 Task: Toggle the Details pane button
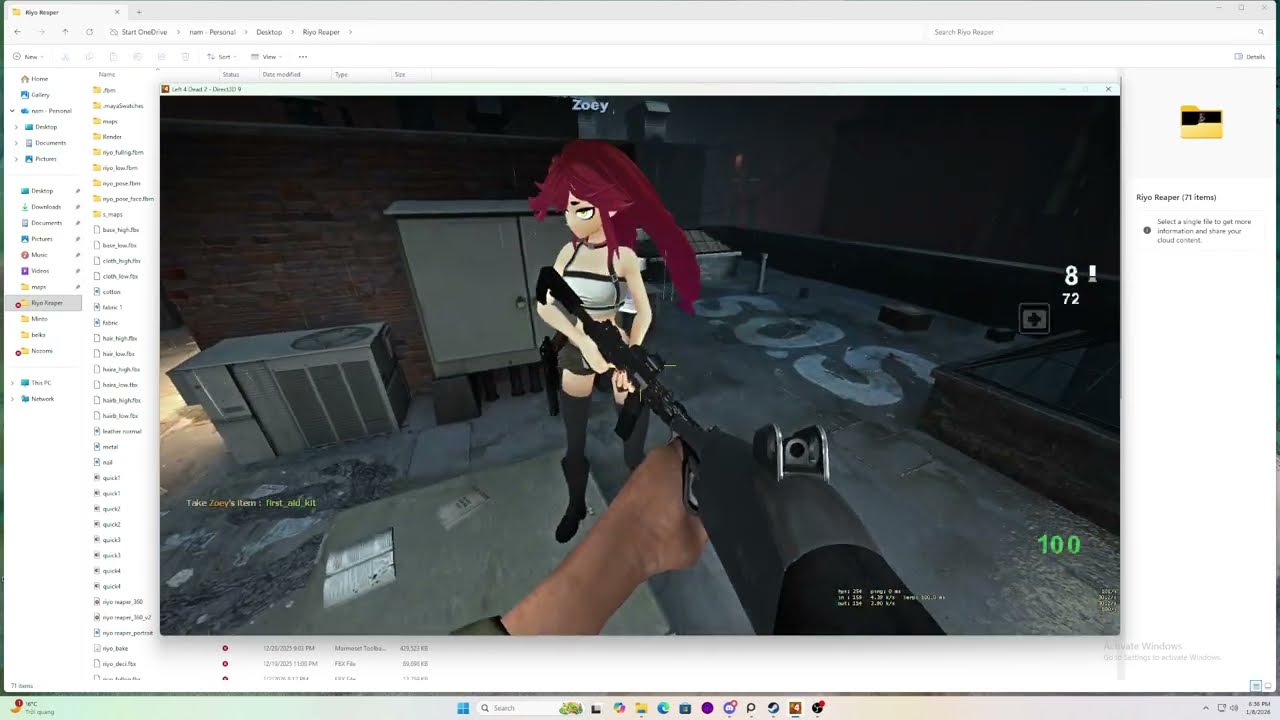[x=1250, y=57]
